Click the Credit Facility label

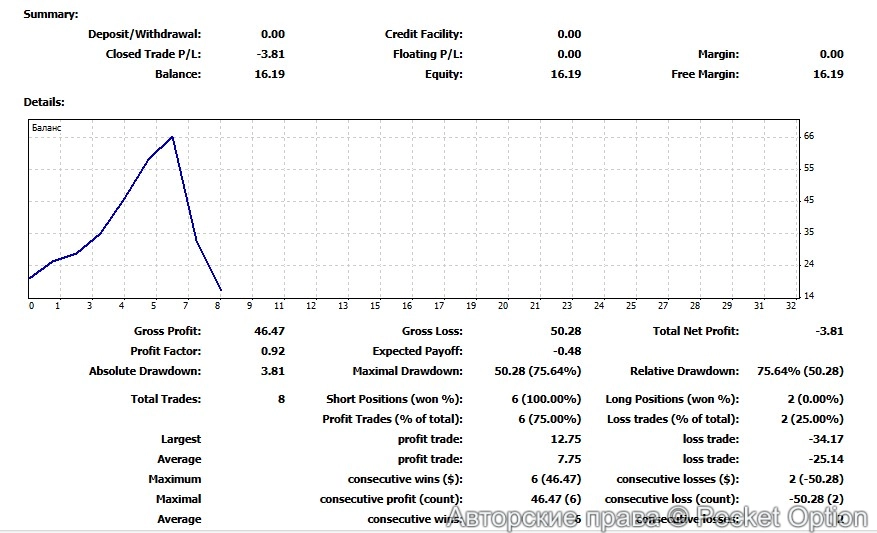(x=423, y=34)
